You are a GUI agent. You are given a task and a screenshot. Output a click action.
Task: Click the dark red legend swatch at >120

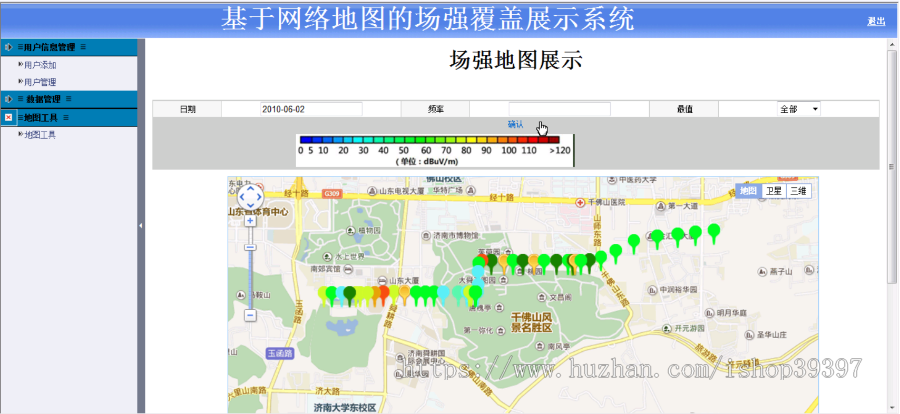point(553,140)
